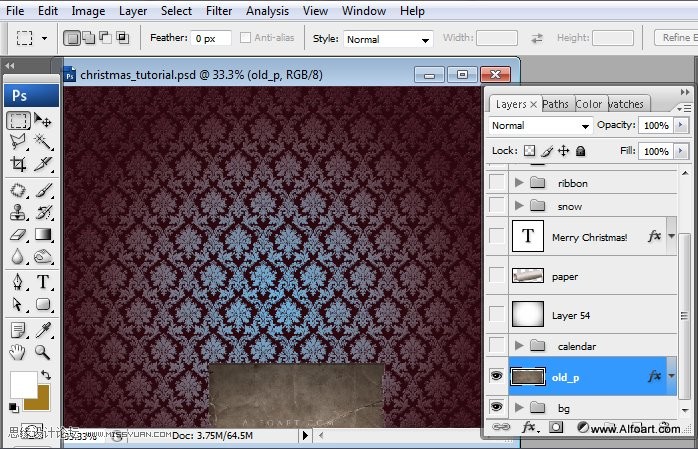Open the Style dropdown in options bar

(387, 39)
